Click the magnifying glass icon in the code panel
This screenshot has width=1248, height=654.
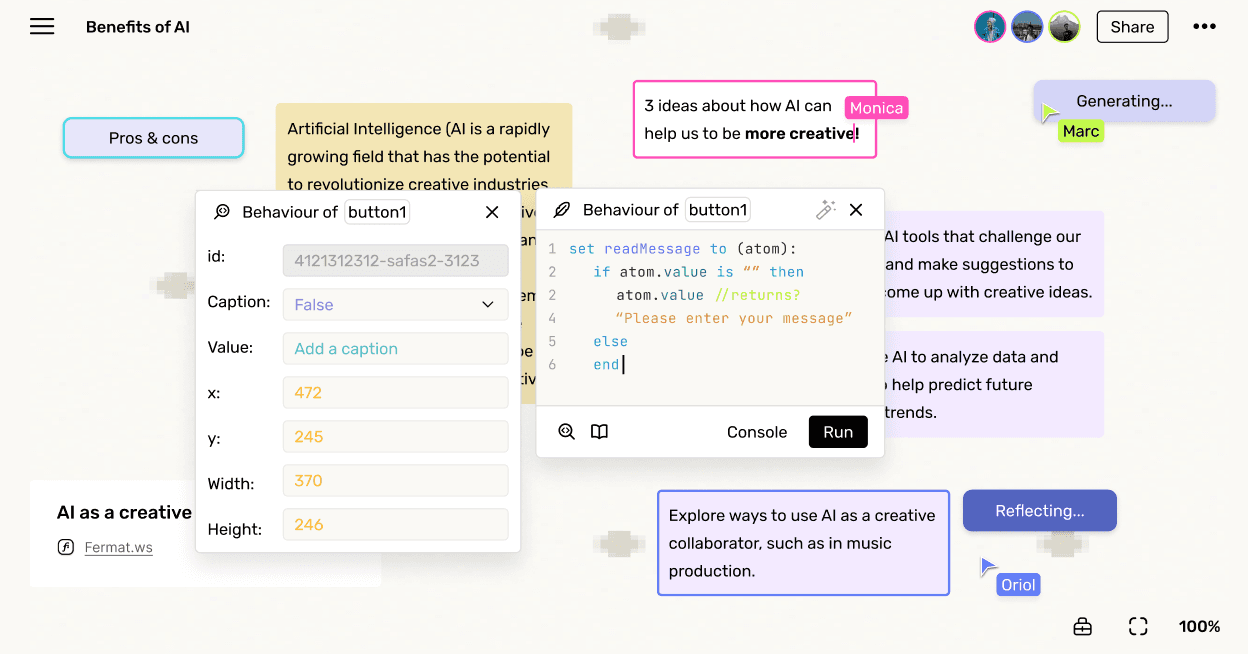point(566,431)
